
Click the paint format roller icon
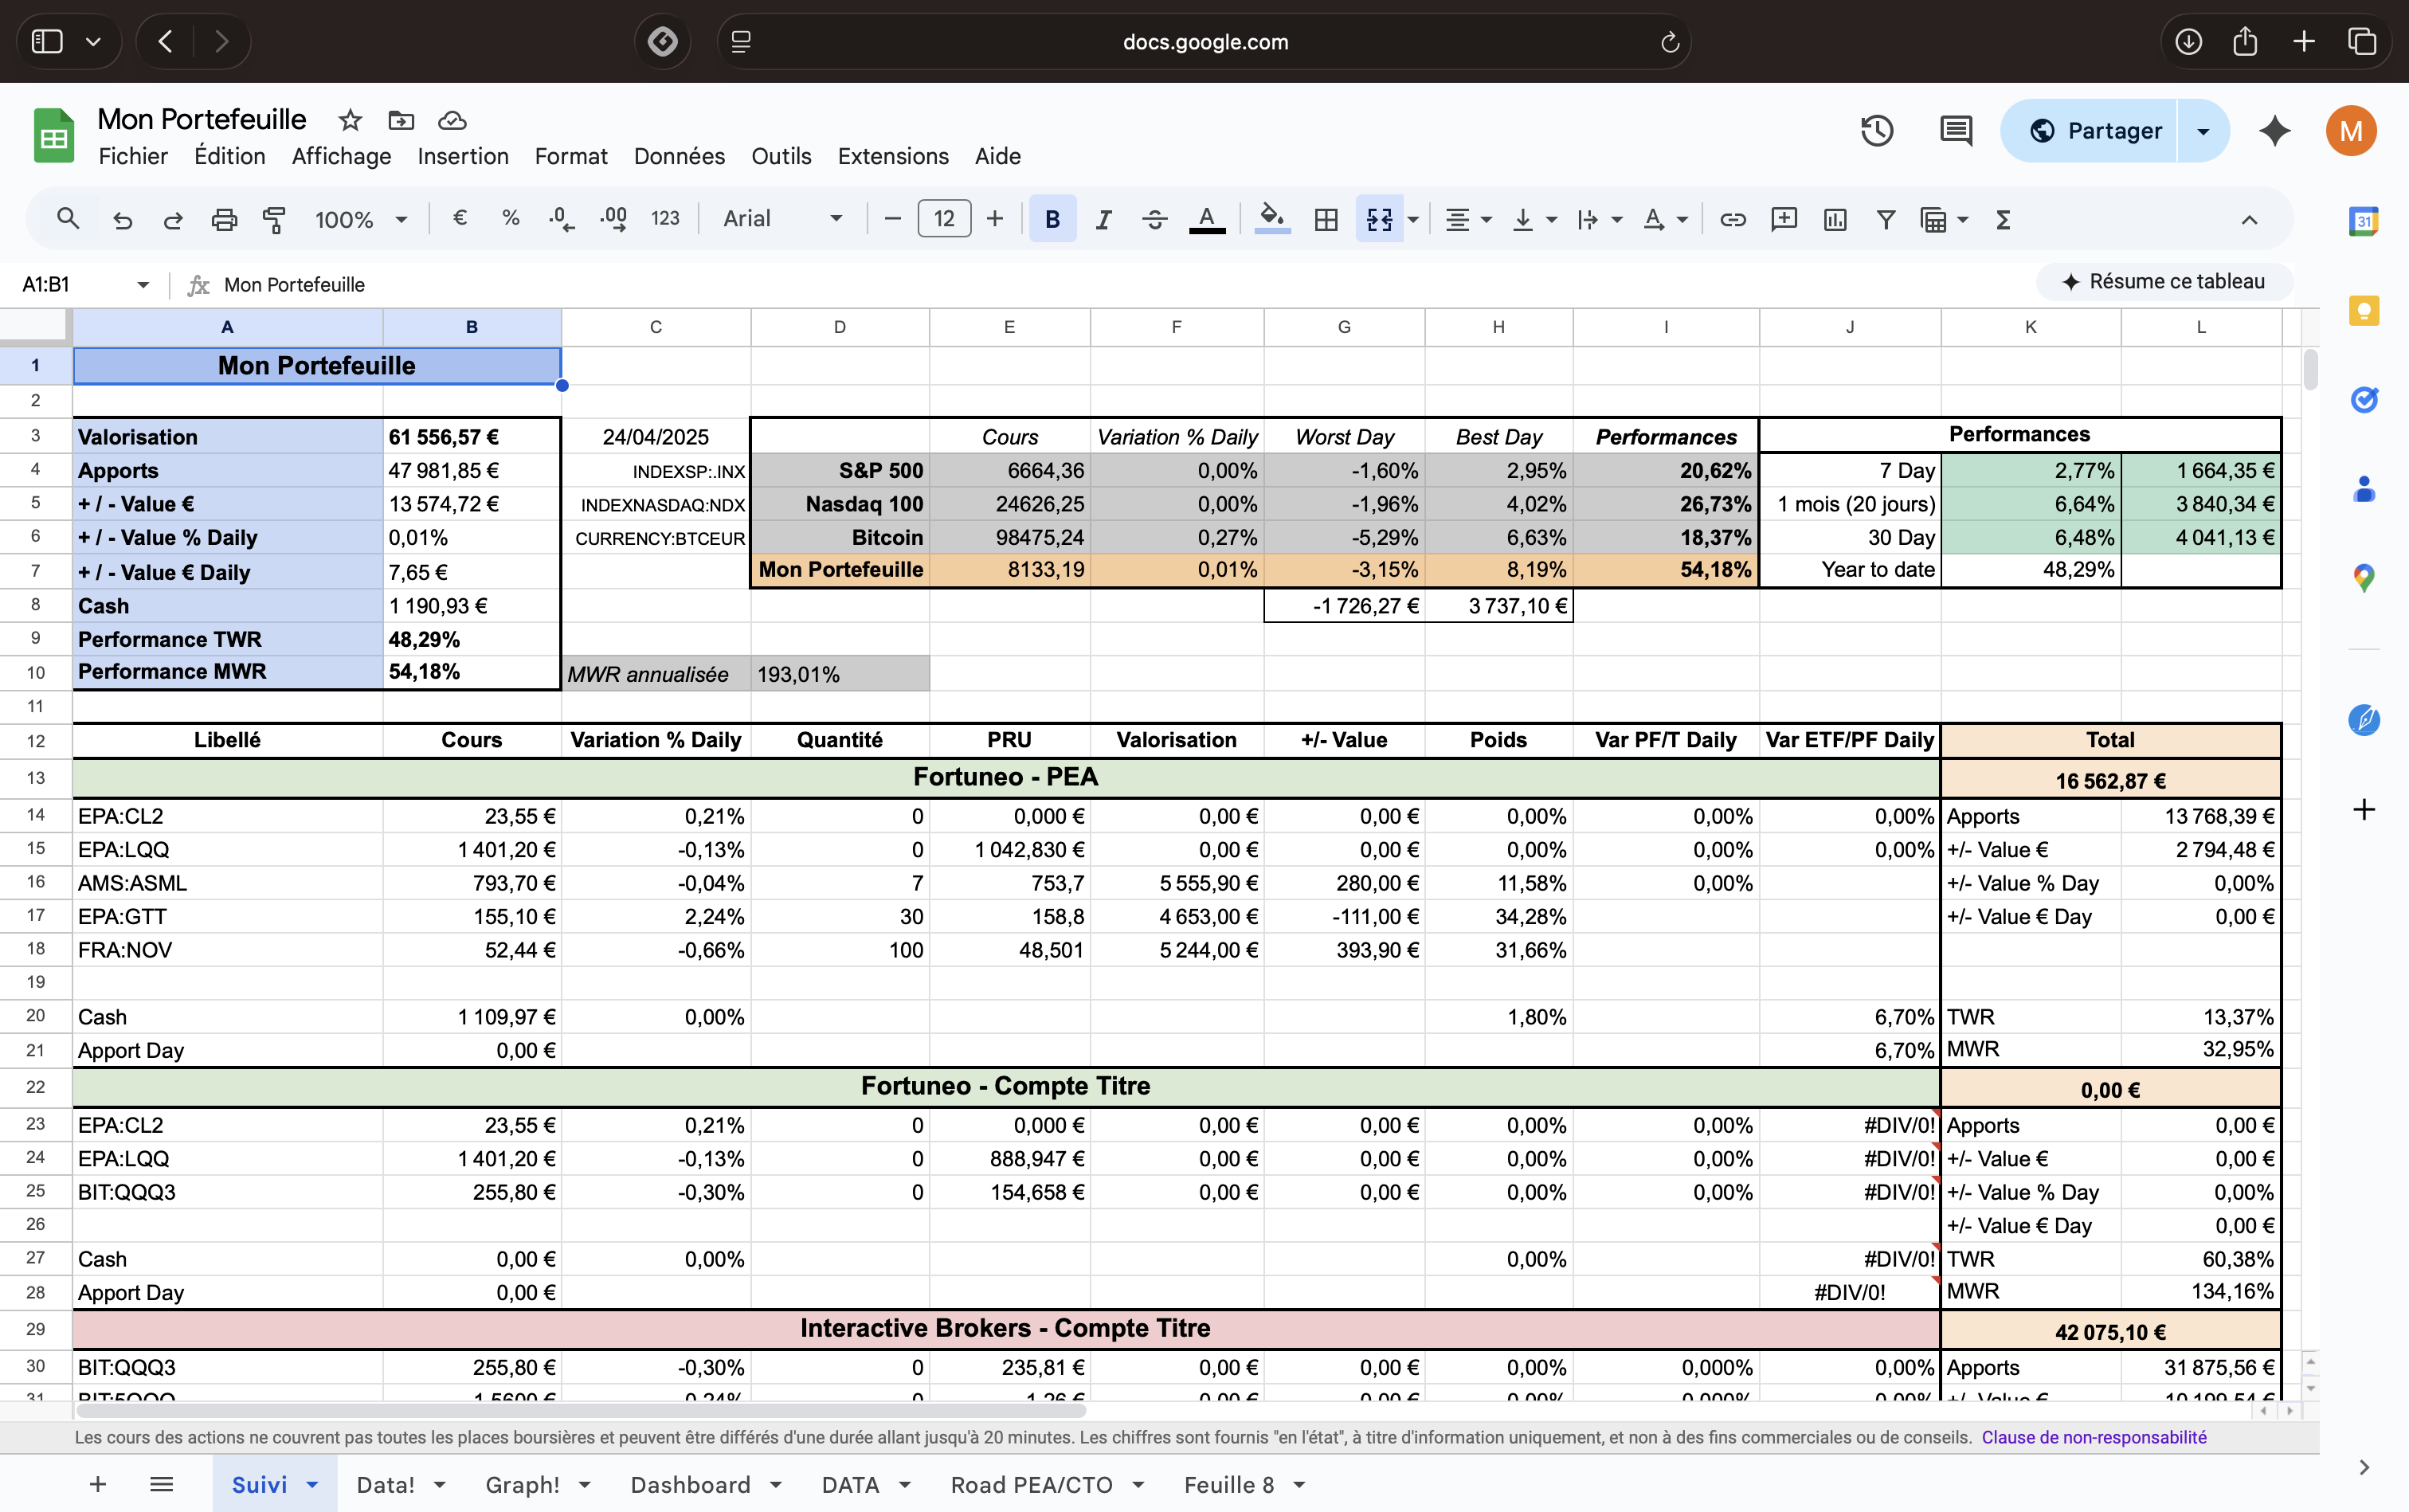coord(274,219)
